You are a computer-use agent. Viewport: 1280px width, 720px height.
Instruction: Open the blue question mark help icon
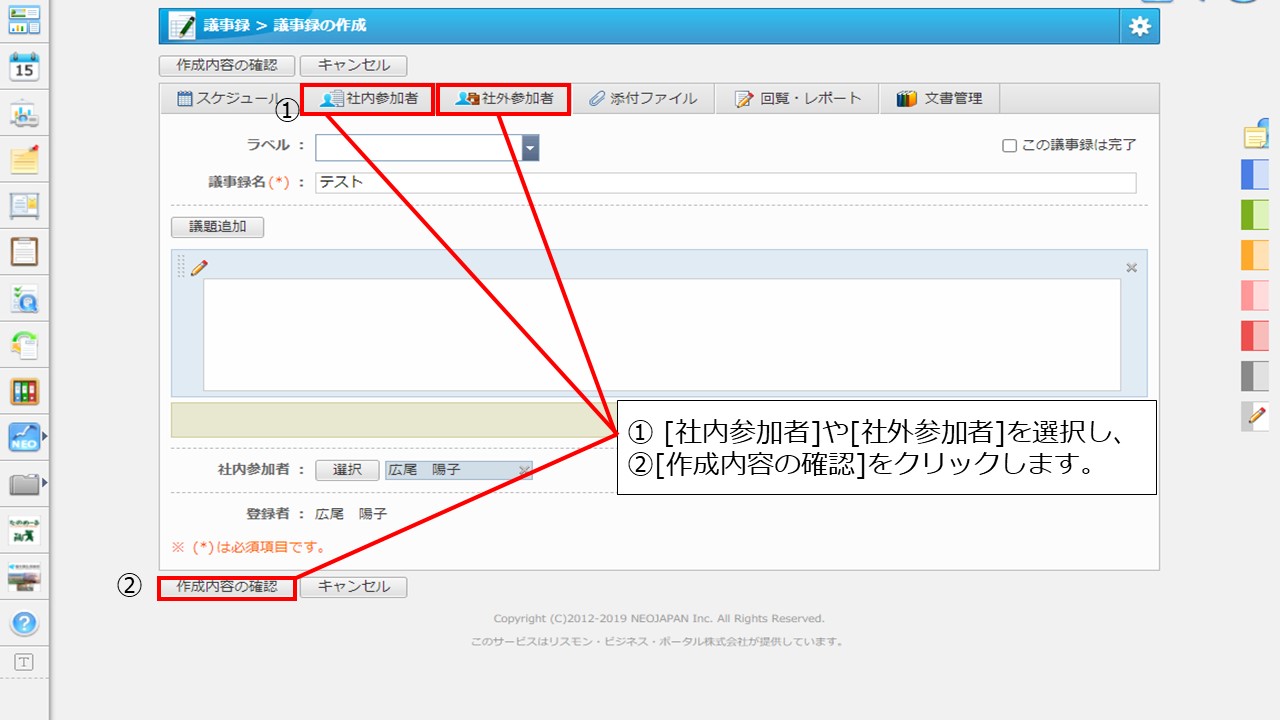click(x=24, y=624)
